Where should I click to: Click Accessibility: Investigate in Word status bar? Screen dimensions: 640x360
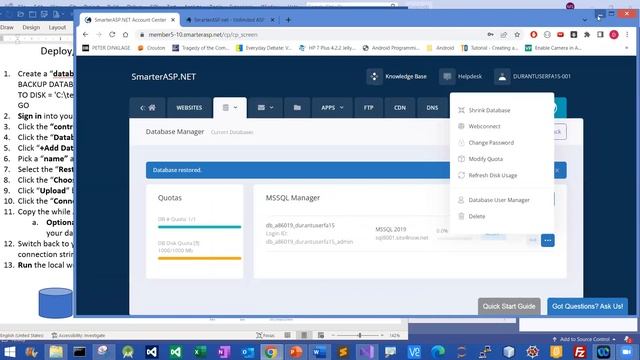(78, 335)
